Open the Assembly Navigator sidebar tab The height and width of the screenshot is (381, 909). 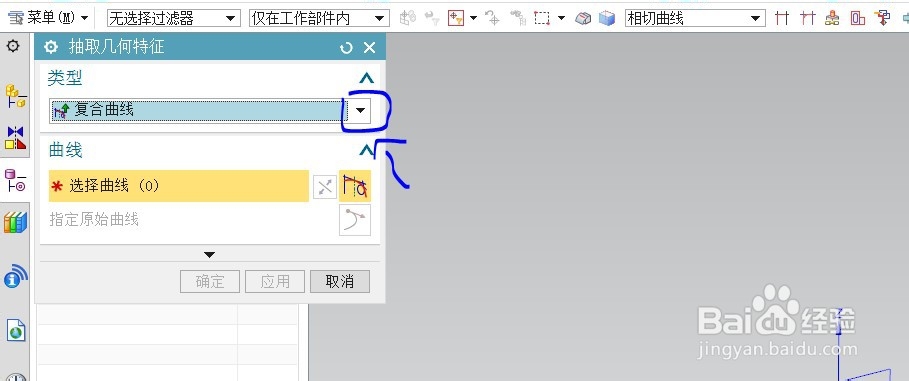16,95
